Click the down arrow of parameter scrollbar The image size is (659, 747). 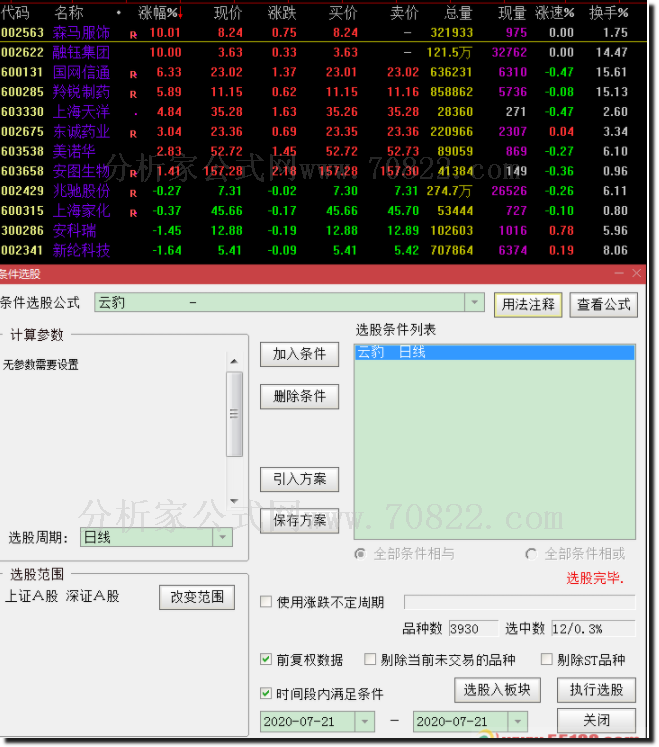(234, 501)
